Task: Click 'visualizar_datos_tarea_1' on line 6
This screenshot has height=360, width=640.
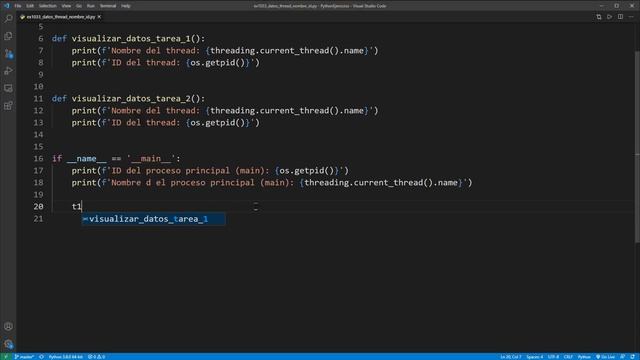Action: [x=131, y=39]
